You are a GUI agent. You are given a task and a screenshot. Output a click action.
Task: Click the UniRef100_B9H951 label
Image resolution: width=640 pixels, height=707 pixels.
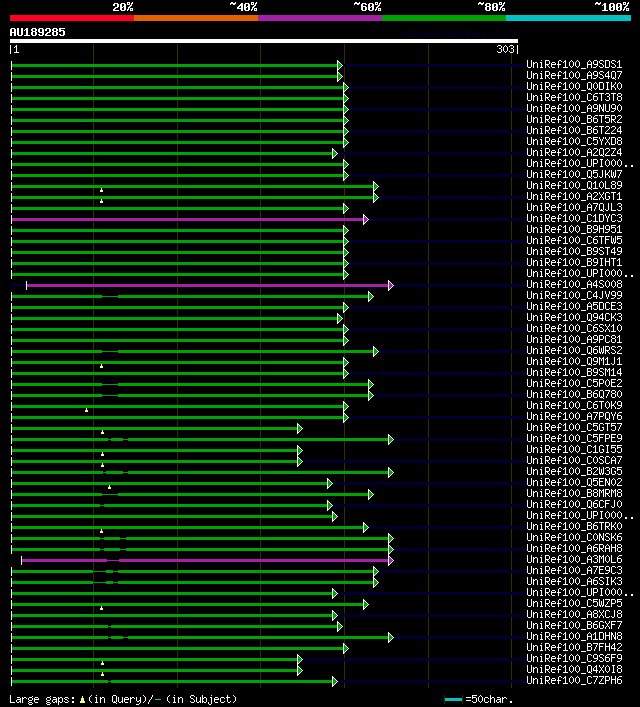(x=574, y=229)
